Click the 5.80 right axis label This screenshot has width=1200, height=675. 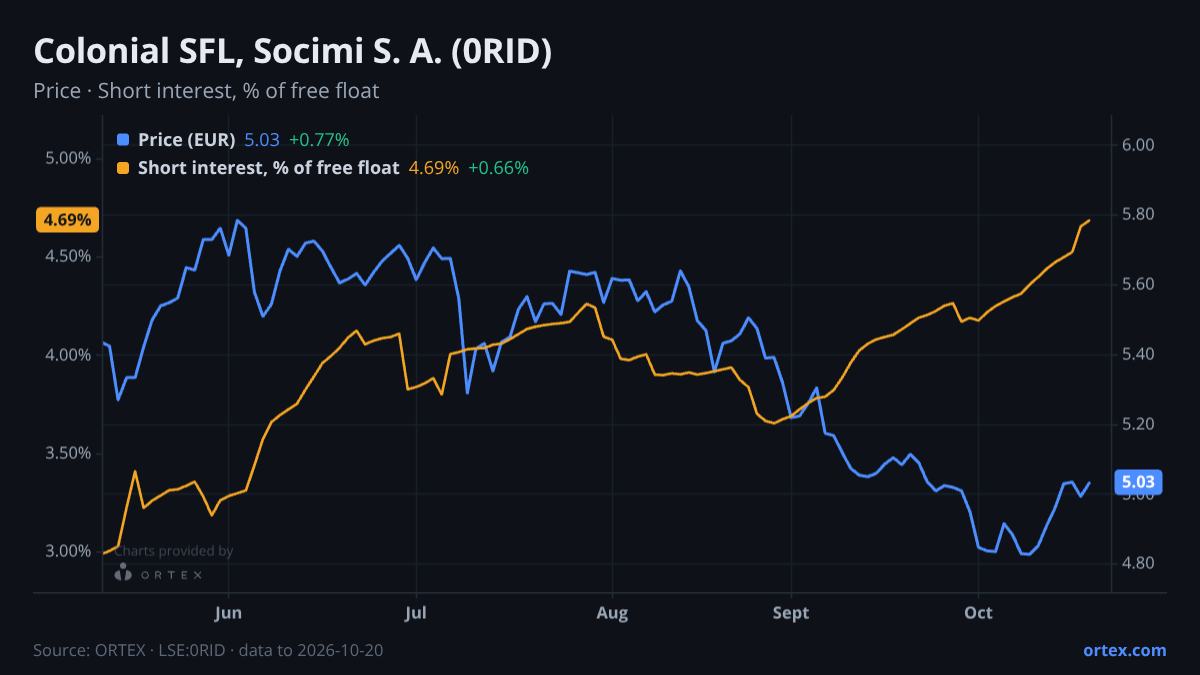tap(1138, 215)
